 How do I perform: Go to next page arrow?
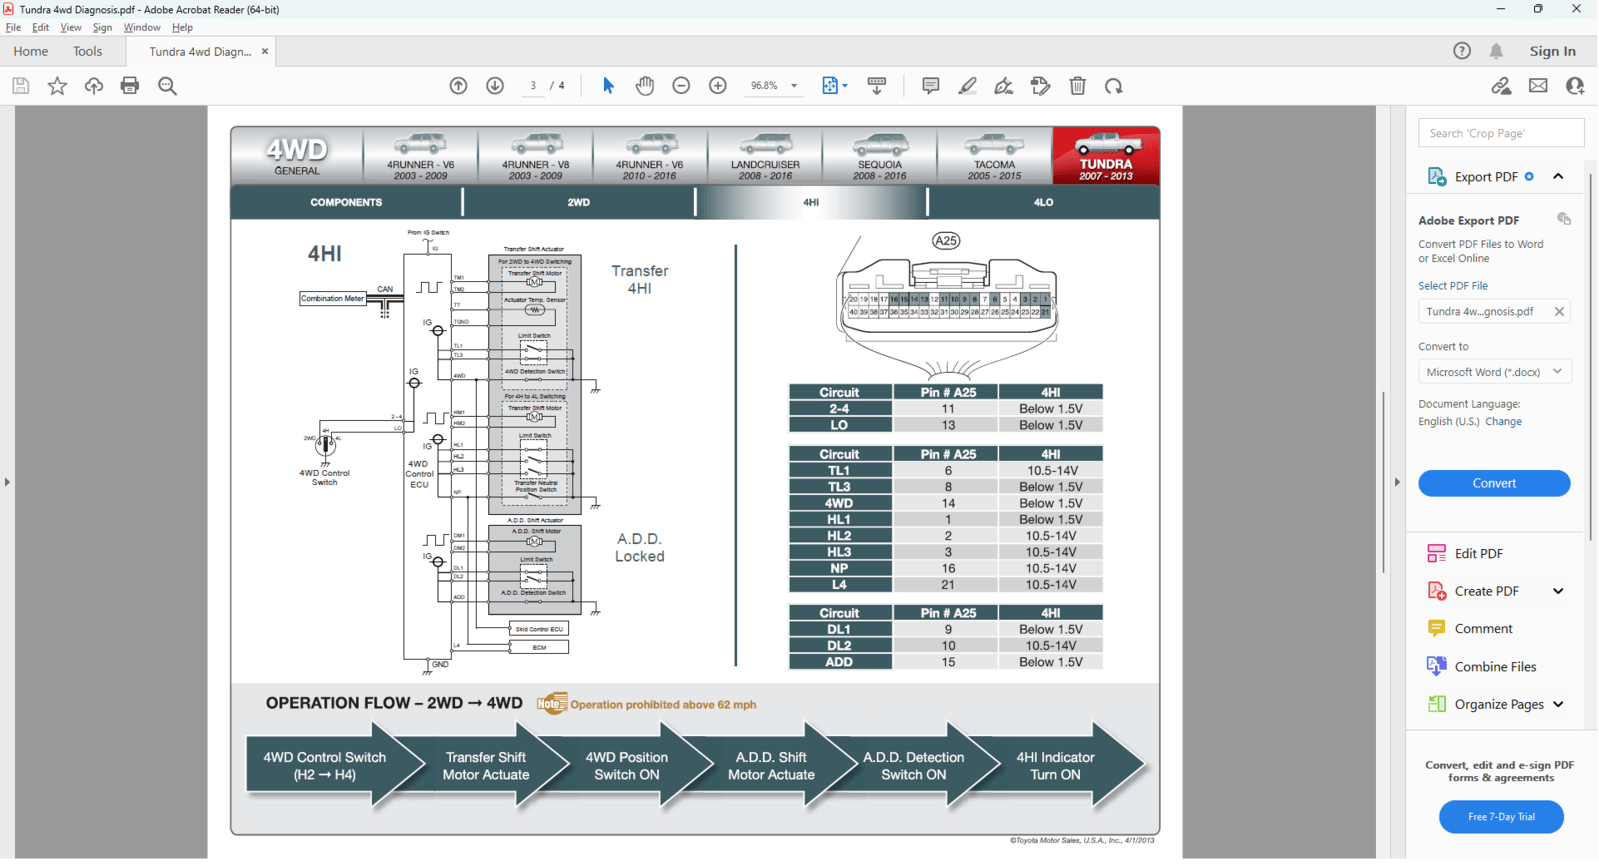click(495, 86)
